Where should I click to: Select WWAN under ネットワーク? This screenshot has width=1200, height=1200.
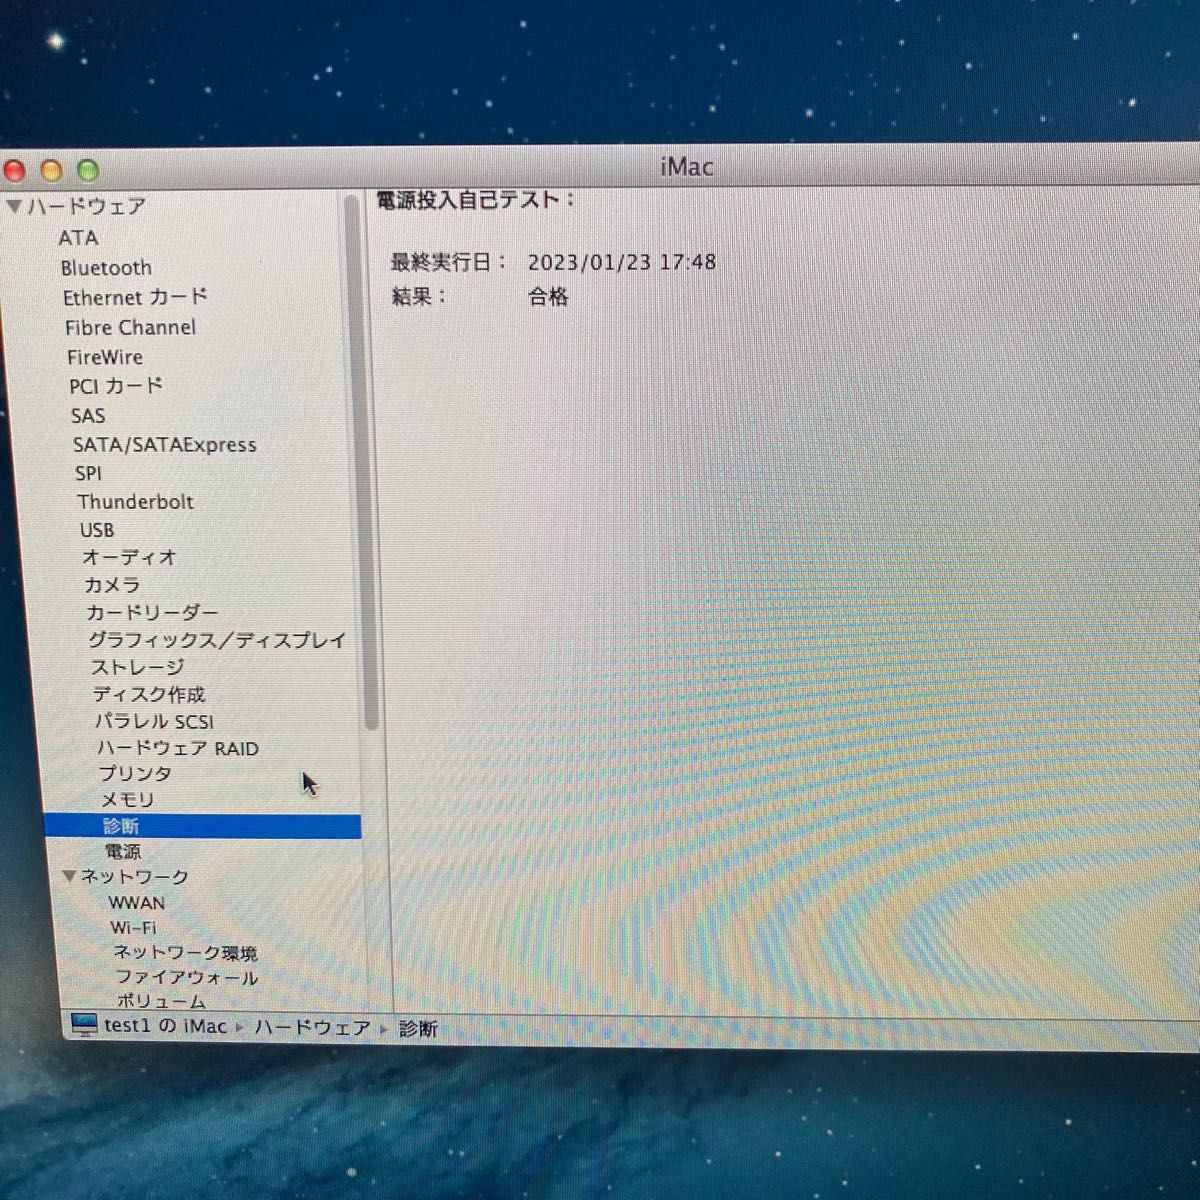tap(137, 902)
